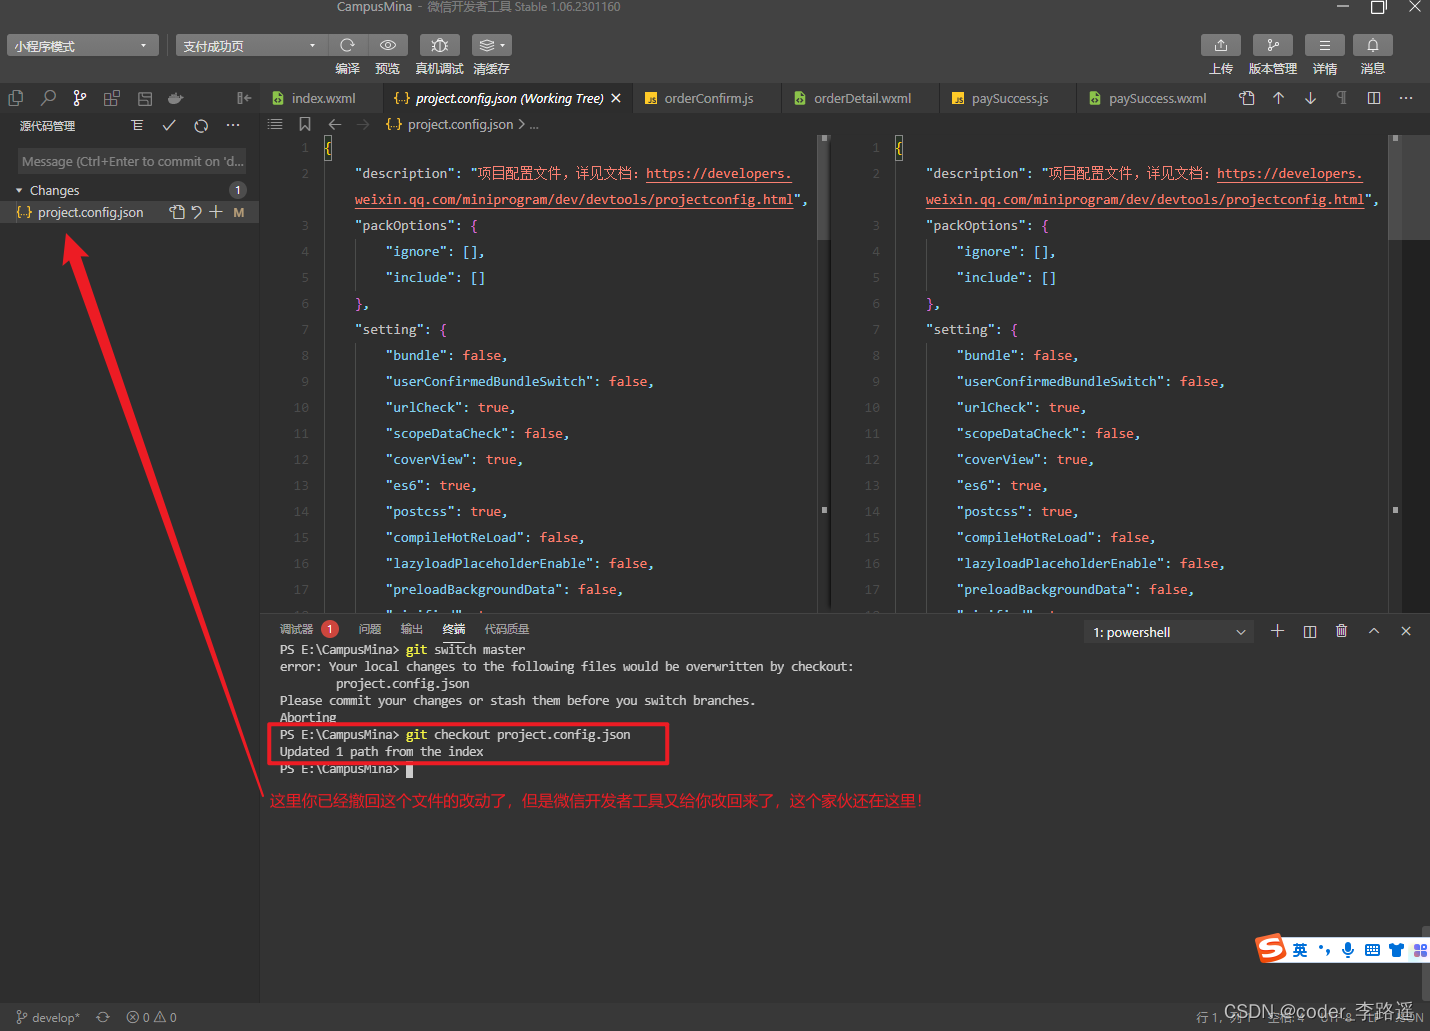The width and height of the screenshot is (1430, 1031).
Task: Open the Search magnifier in the activity bar
Action: [x=48, y=98]
